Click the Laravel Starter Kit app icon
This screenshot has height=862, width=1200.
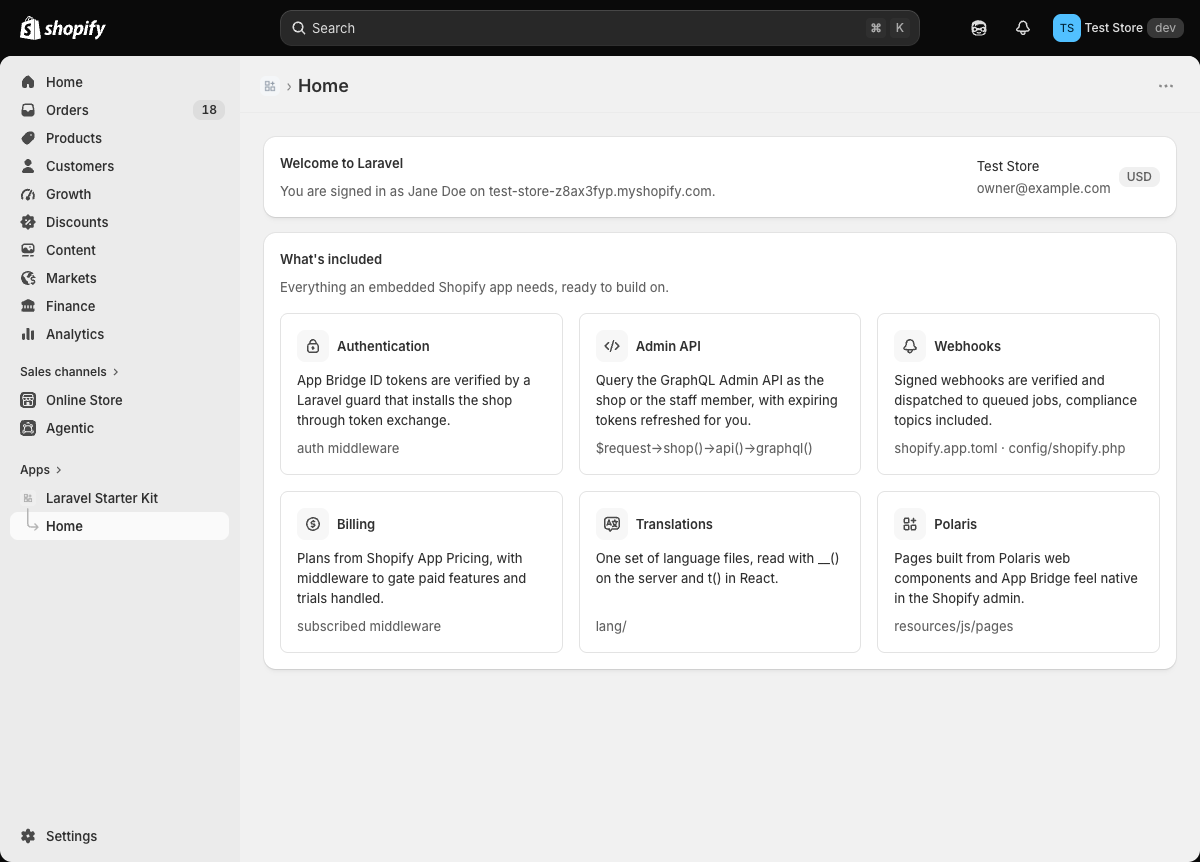coord(28,498)
